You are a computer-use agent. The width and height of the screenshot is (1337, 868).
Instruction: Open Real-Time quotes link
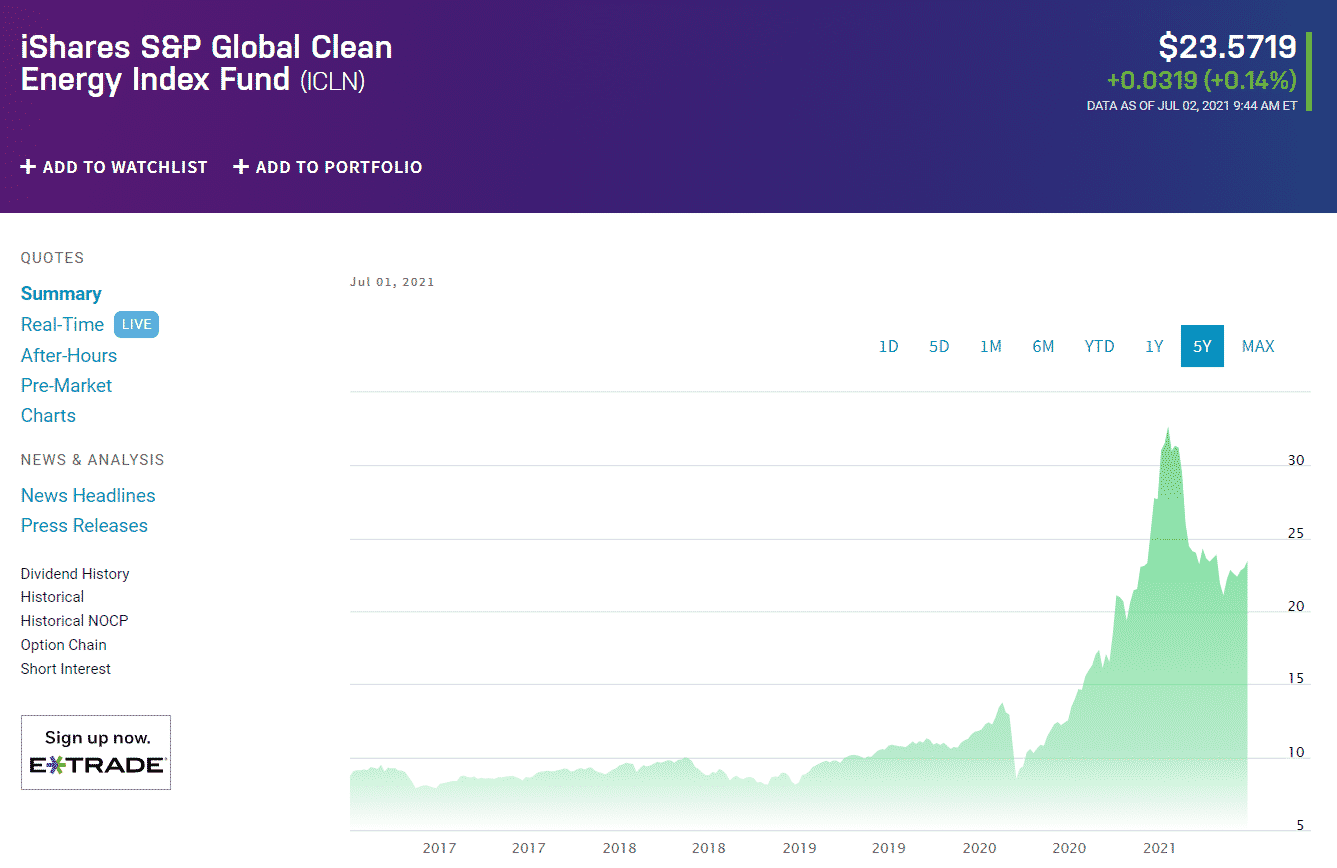coord(62,324)
